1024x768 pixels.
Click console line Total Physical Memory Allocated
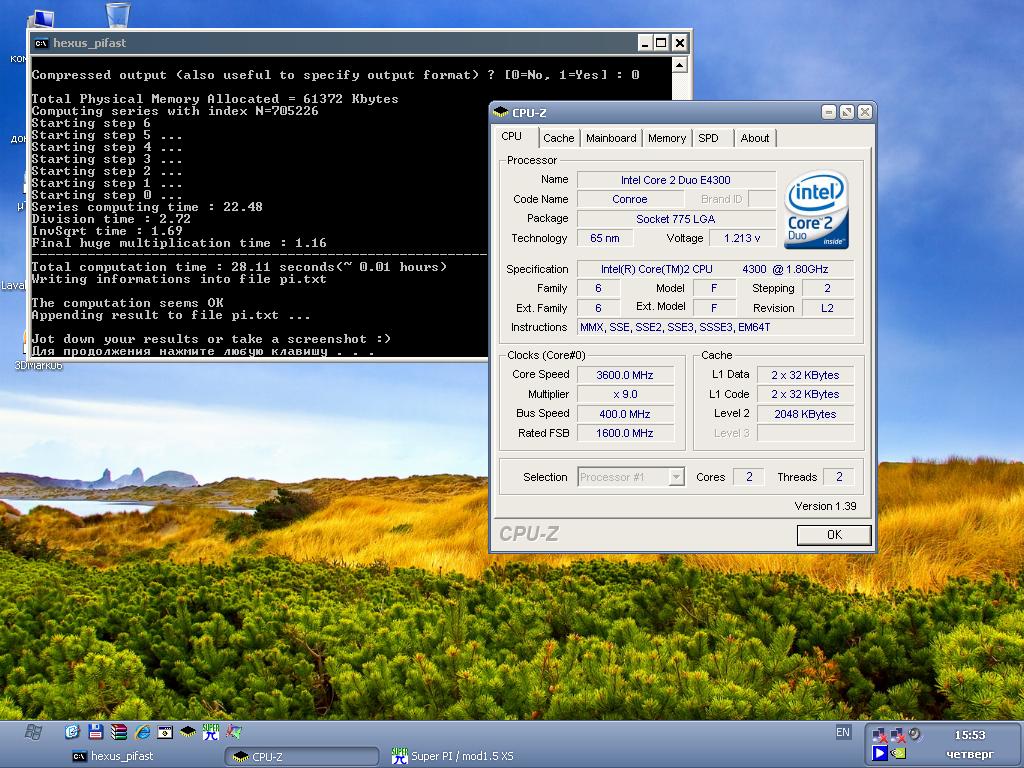(x=215, y=99)
